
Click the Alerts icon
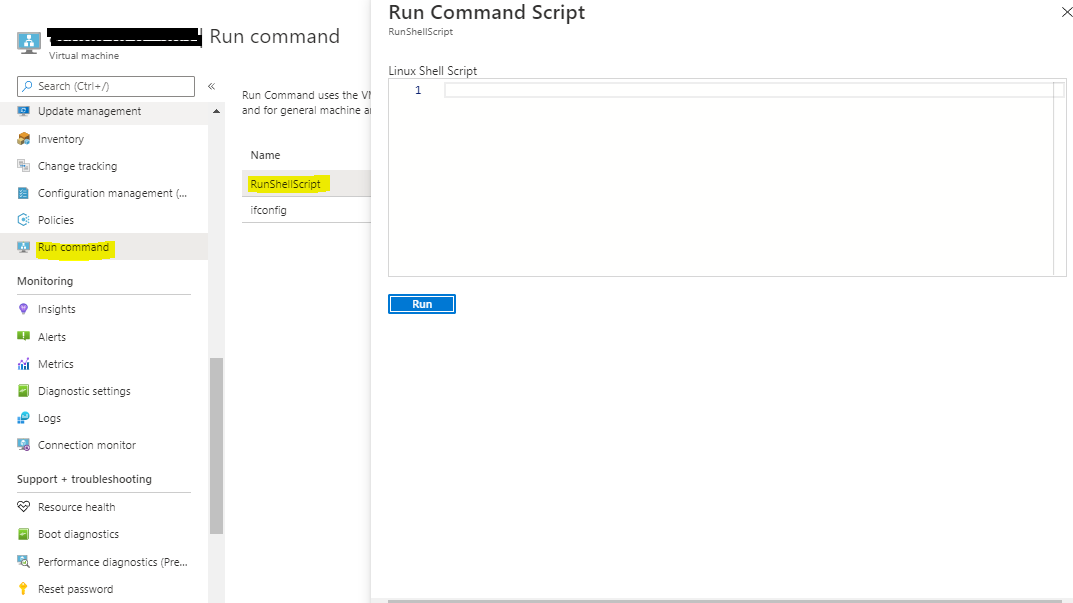coord(24,337)
